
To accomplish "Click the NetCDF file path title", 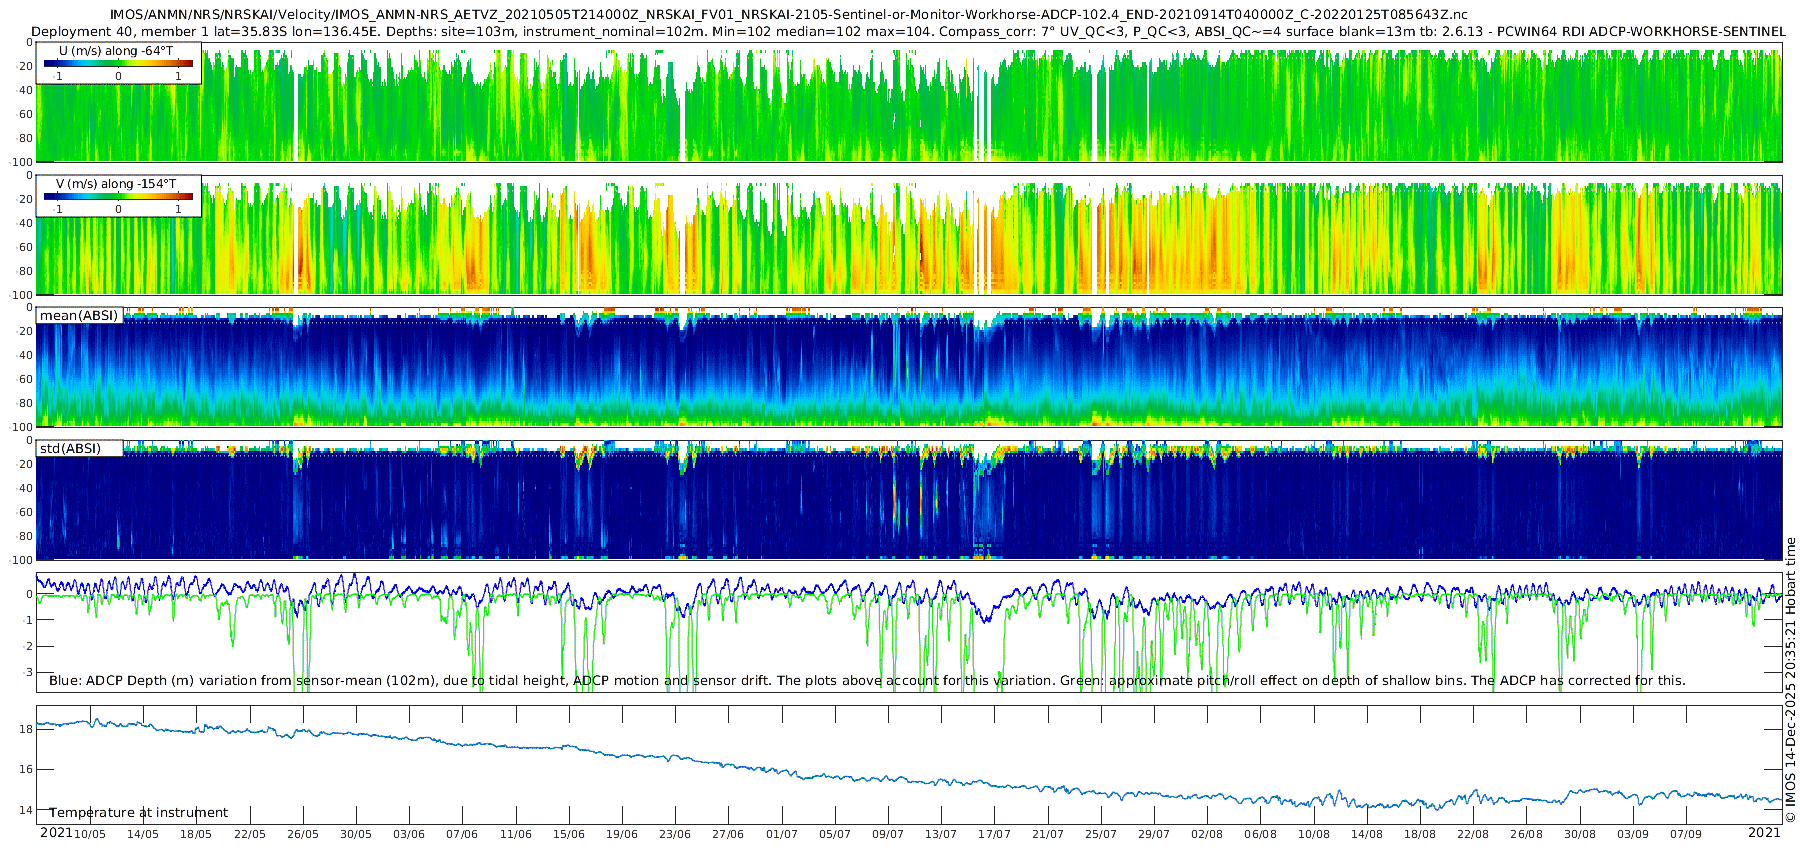I will tap(788, 15).
